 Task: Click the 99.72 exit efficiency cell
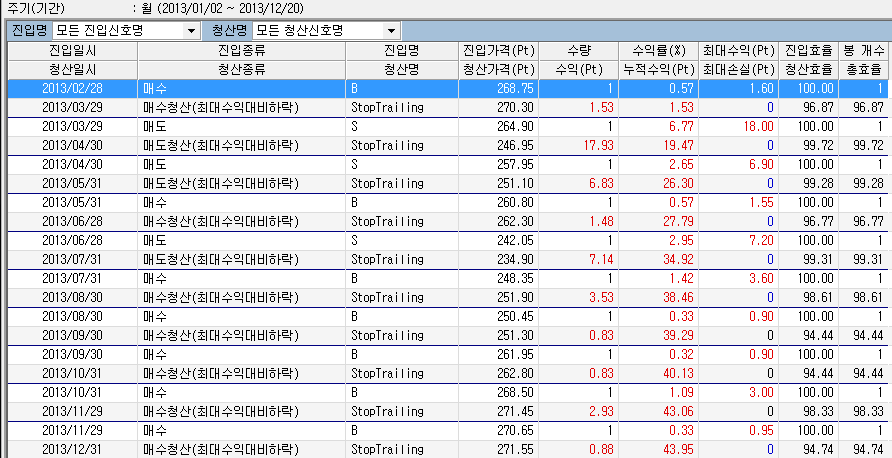coord(816,145)
